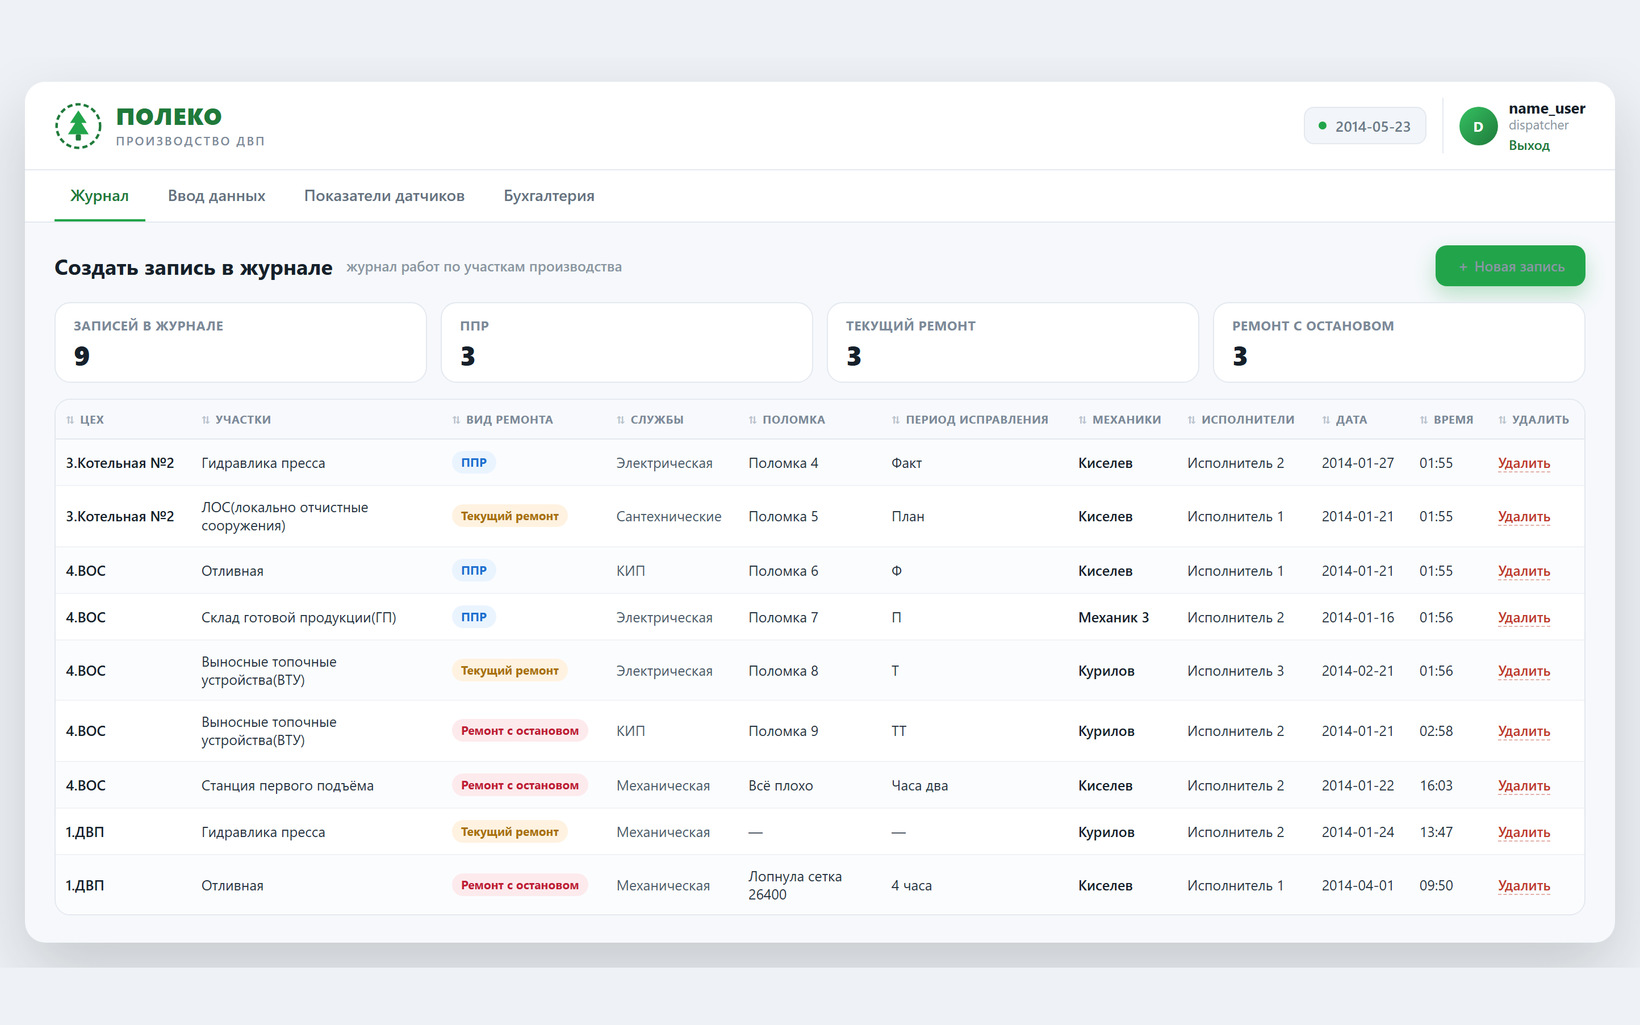This screenshot has width=1640, height=1025.
Task: Click the Полеко tree logo icon
Action: pyautogui.click(x=78, y=126)
